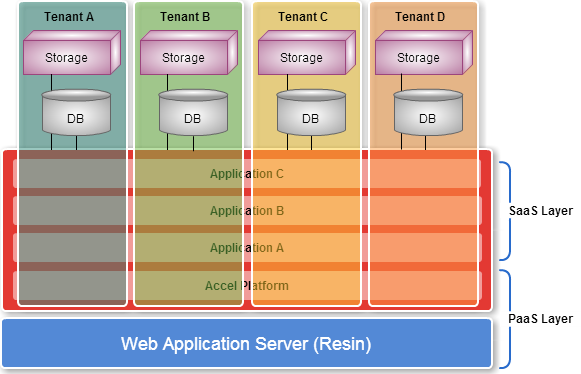The image size is (581, 374).
Task: Click the Tenant C heading
Action: (x=303, y=17)
